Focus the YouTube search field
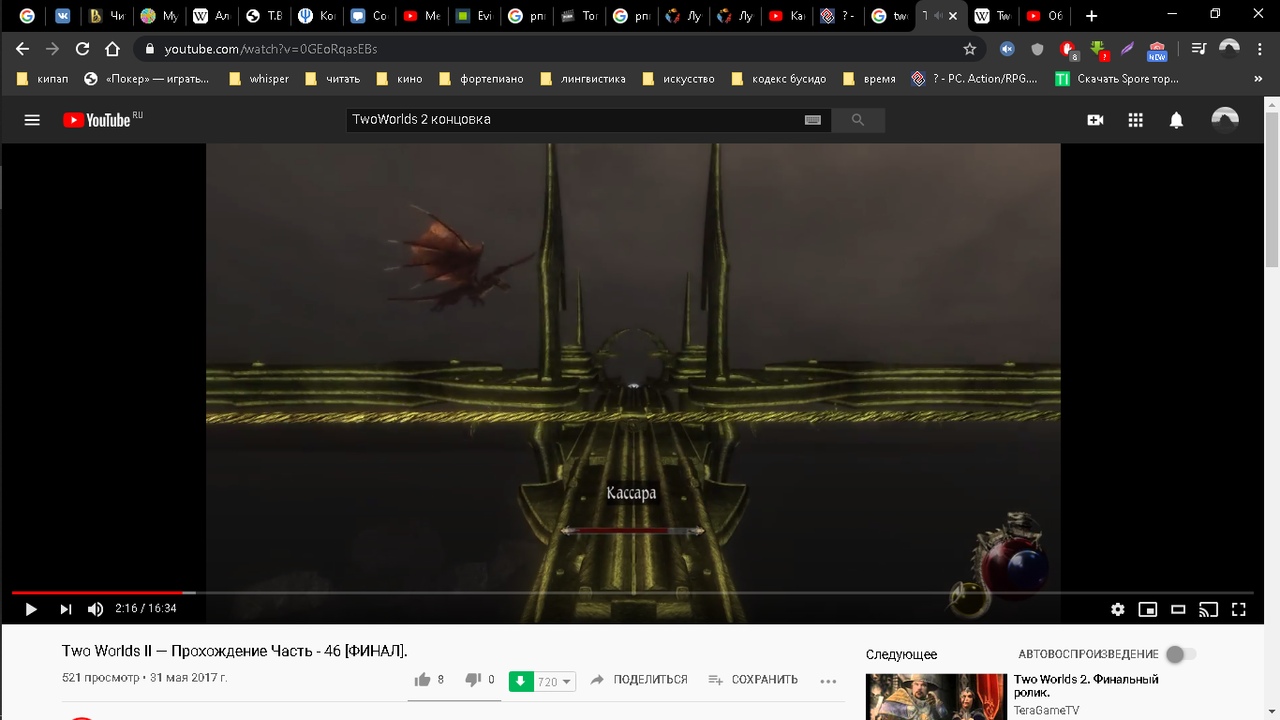Screen dimensions: 1280x720 (x=575, y=119)
